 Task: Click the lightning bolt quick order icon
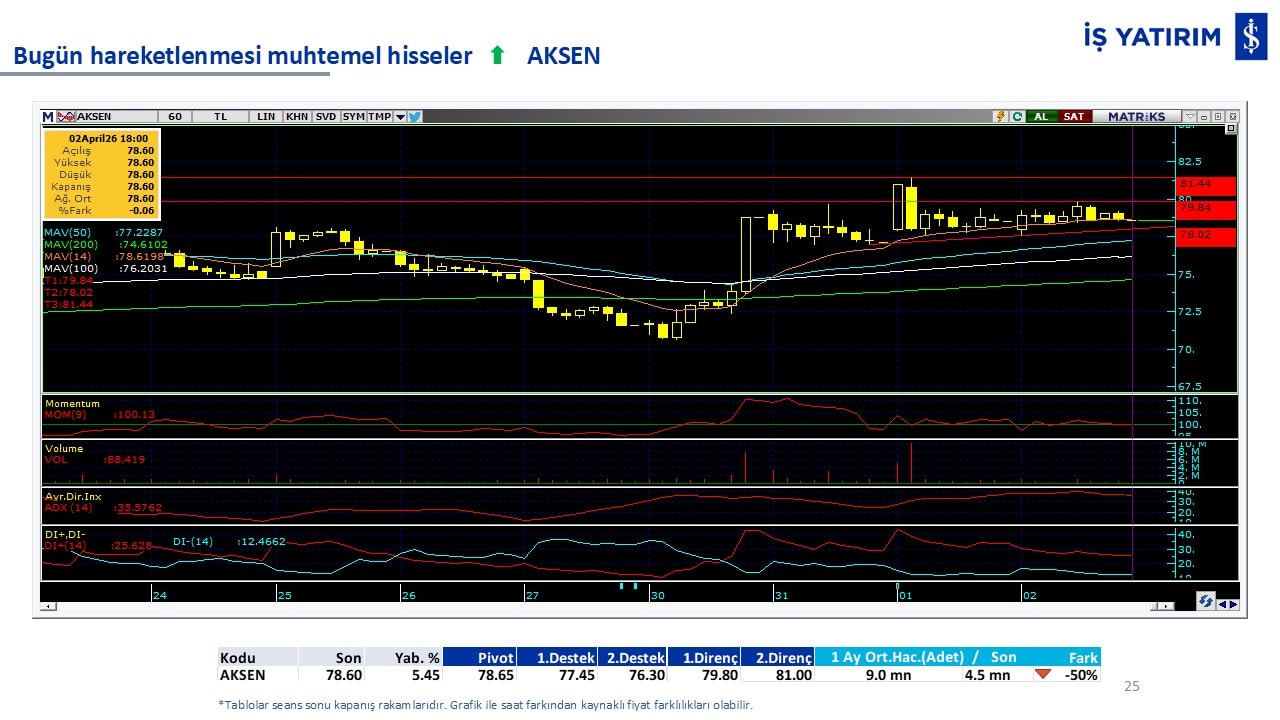click(x=1000, y=117)
